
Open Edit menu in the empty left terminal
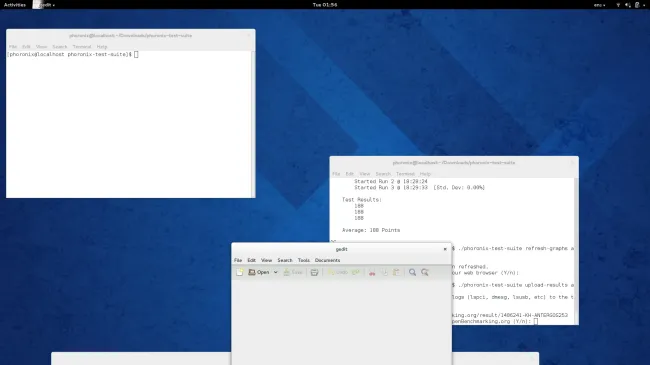[x=27, y=46]
